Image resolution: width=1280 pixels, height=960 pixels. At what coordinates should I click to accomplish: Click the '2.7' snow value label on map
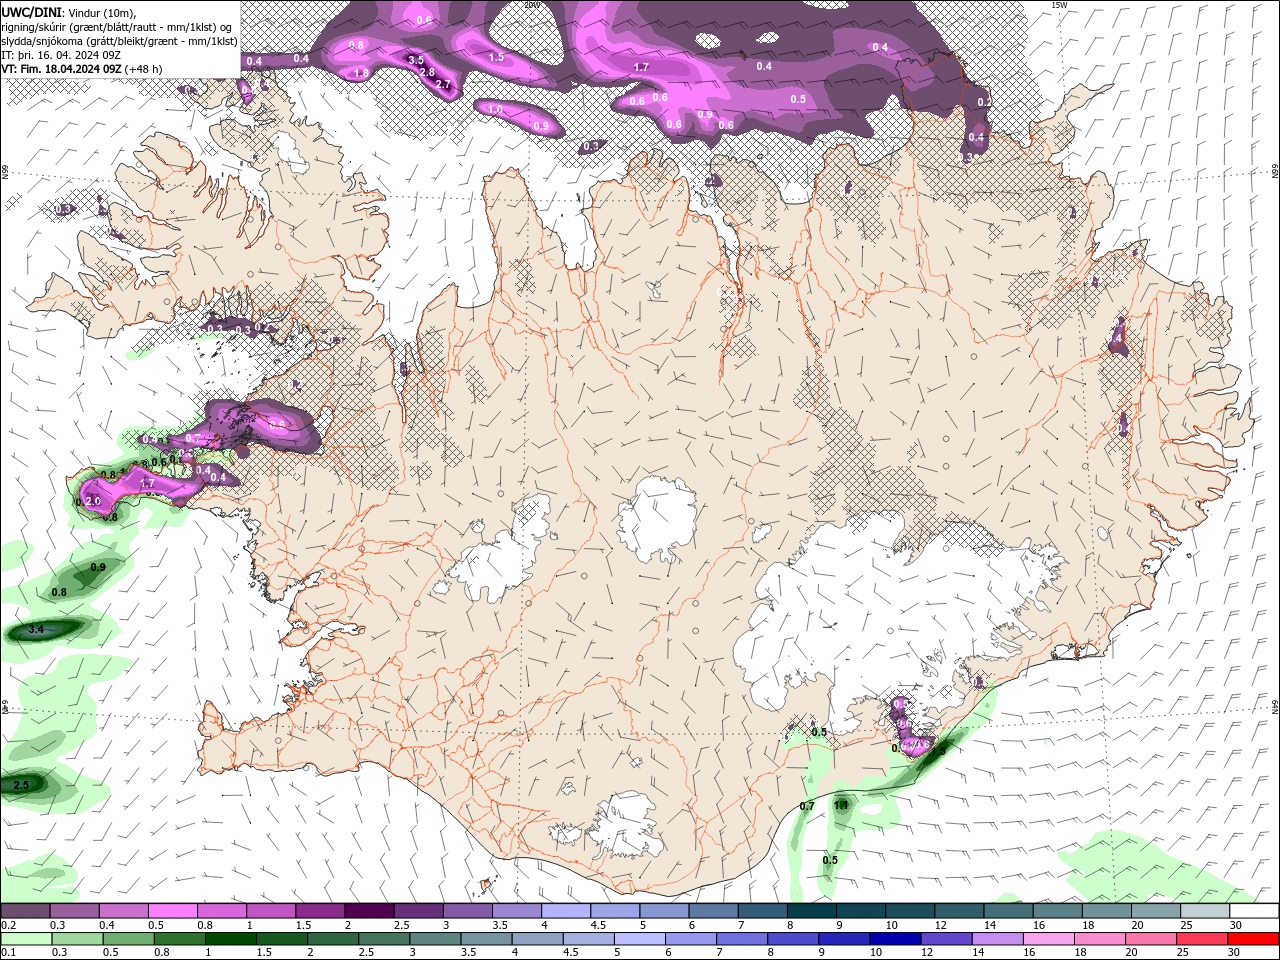tap(444, 85)
